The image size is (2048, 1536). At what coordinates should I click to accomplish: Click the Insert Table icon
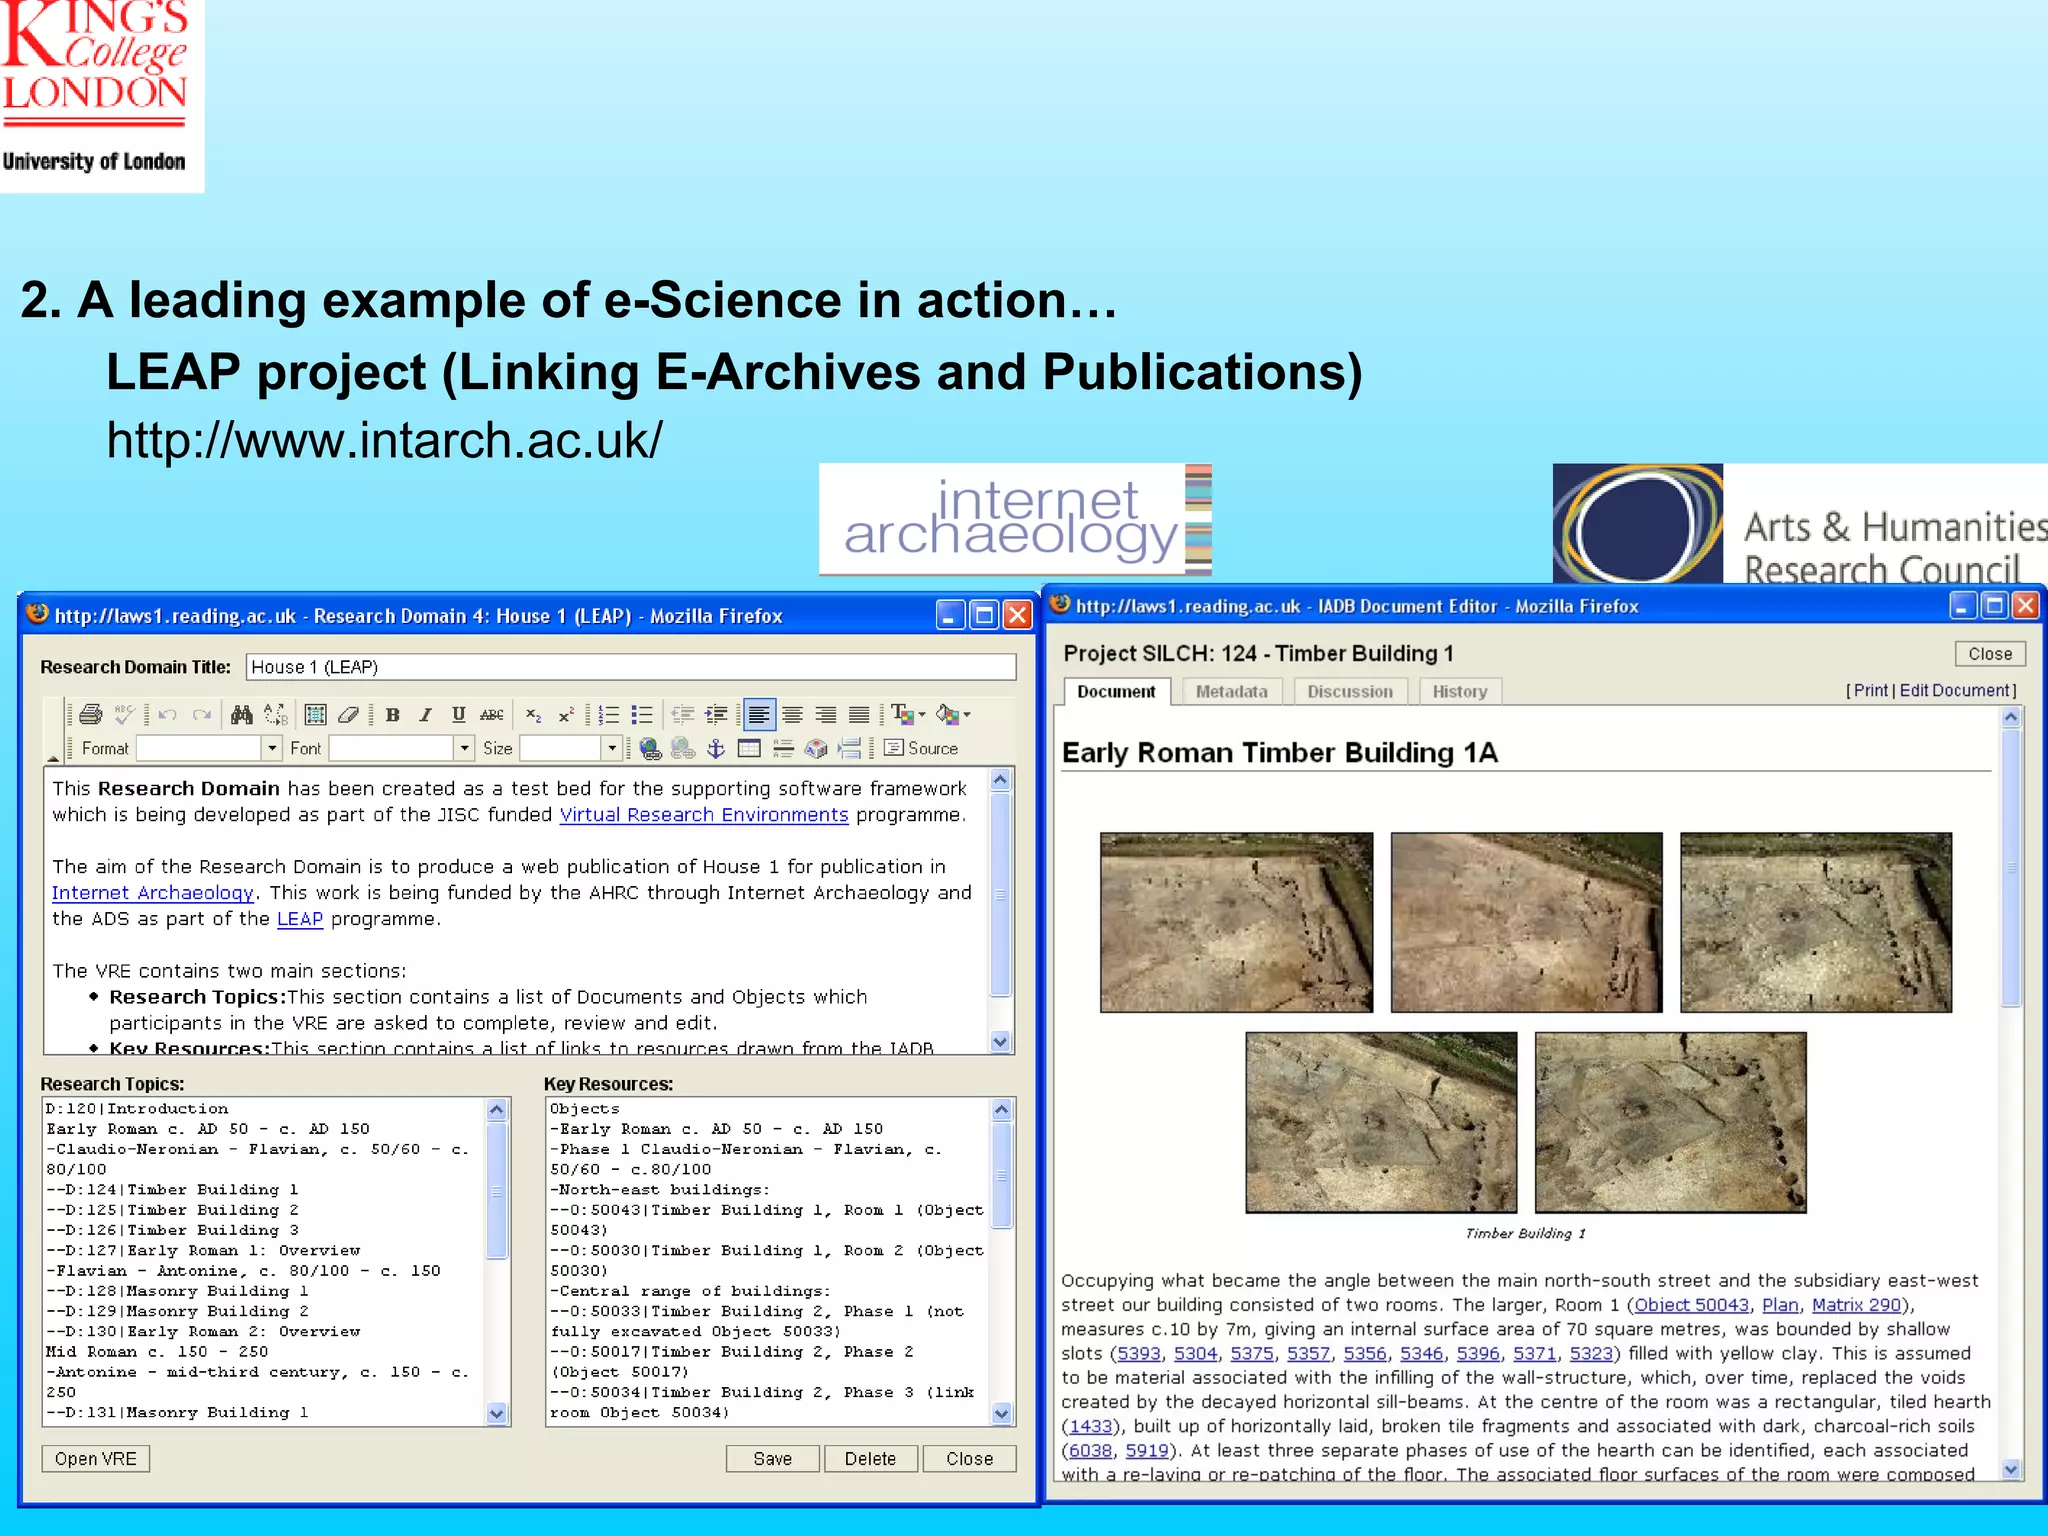point(749,748)
